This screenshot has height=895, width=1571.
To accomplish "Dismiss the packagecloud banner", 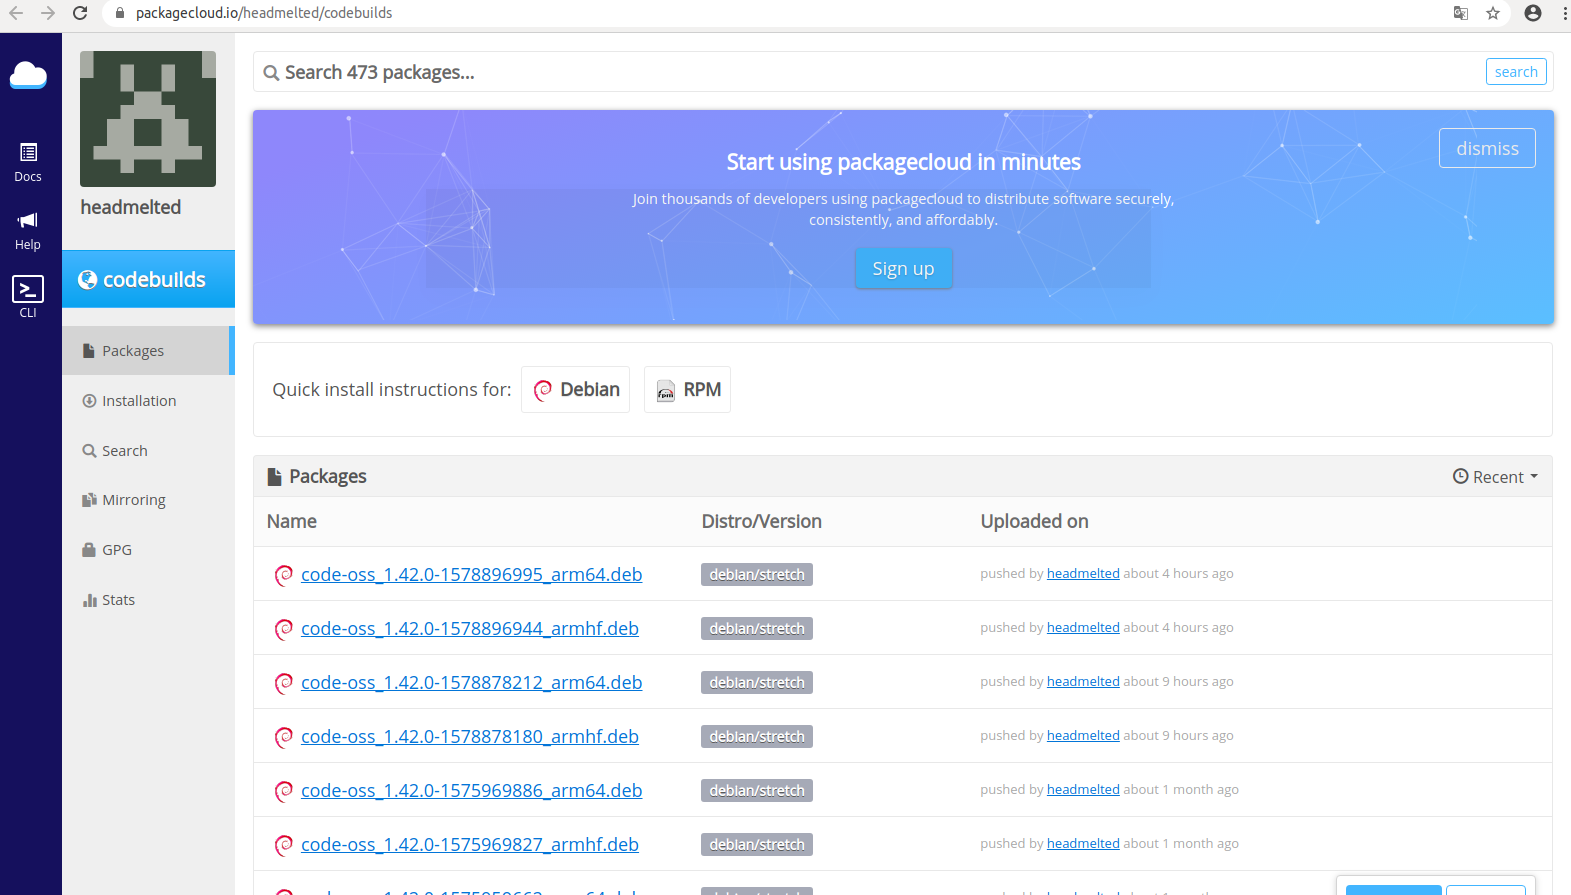I will [x=1487, y=148].
